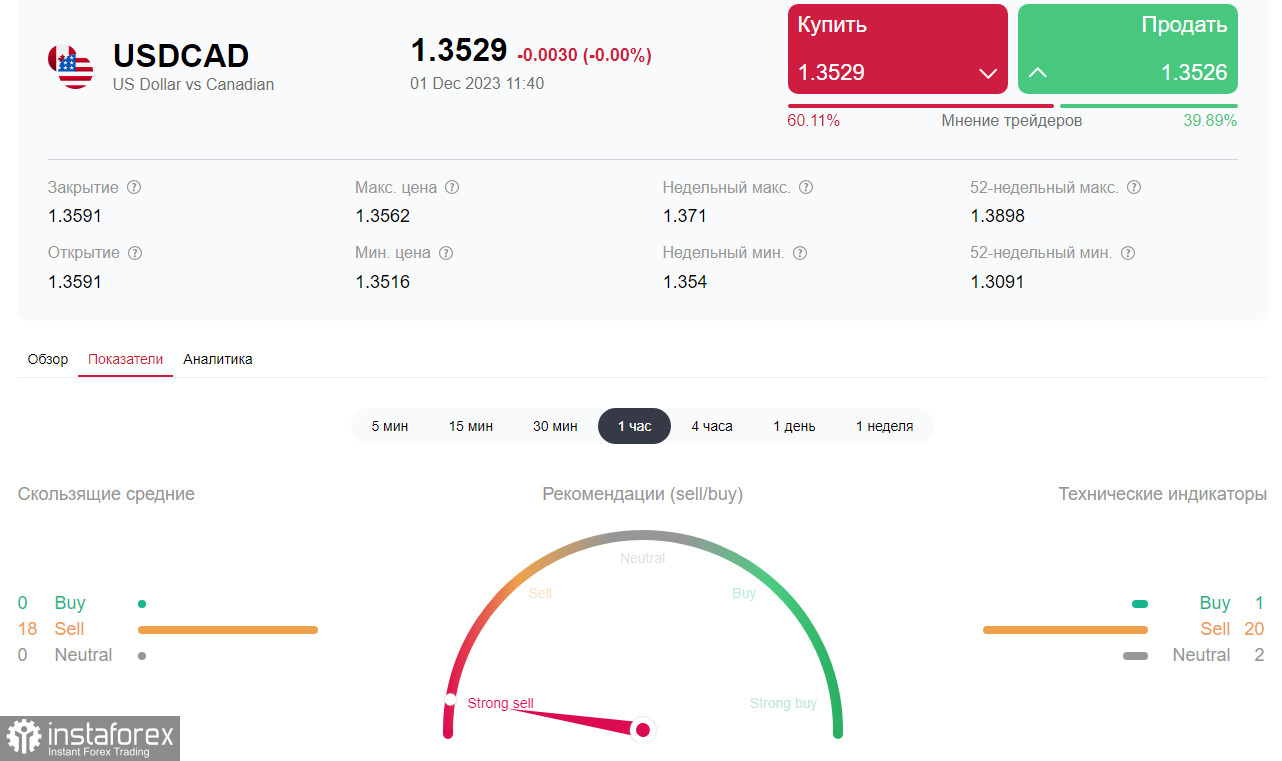Open help icon next to 52-недельный макс.
The image size is (1282, 761).
click(1134, 187)
